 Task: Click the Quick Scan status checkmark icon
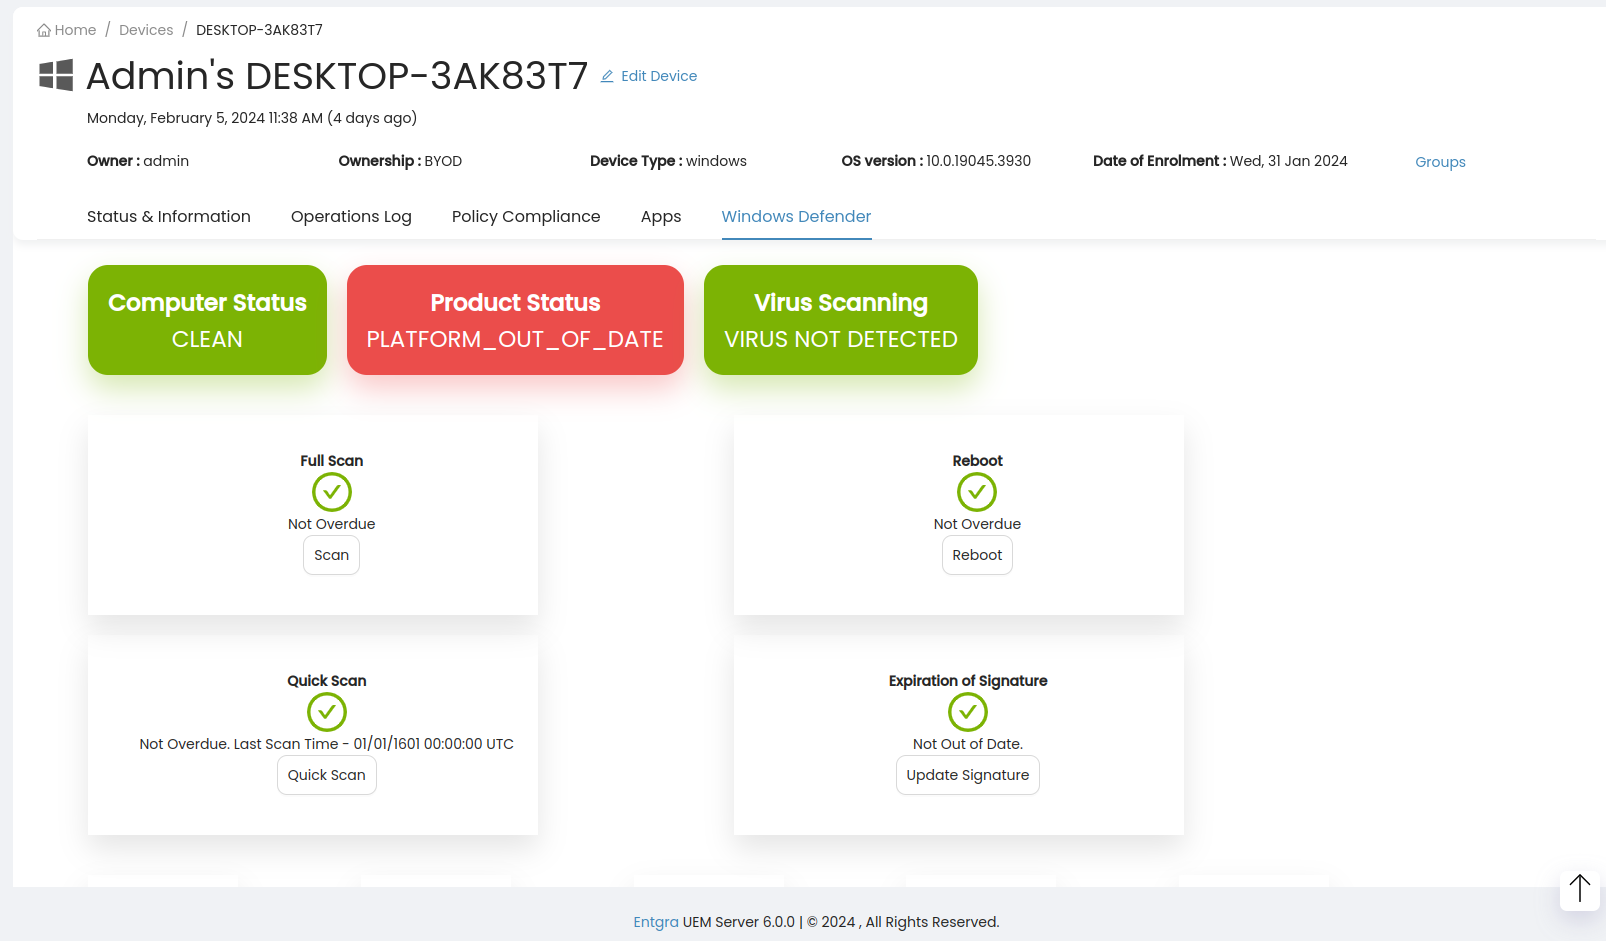point(327,712)
